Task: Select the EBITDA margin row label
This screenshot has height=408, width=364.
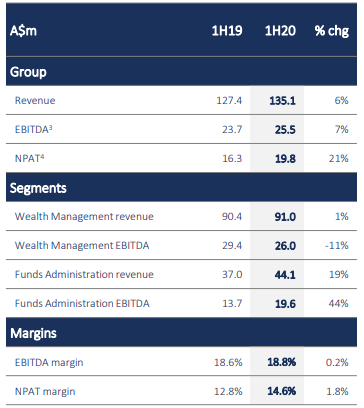Action: 49,362
